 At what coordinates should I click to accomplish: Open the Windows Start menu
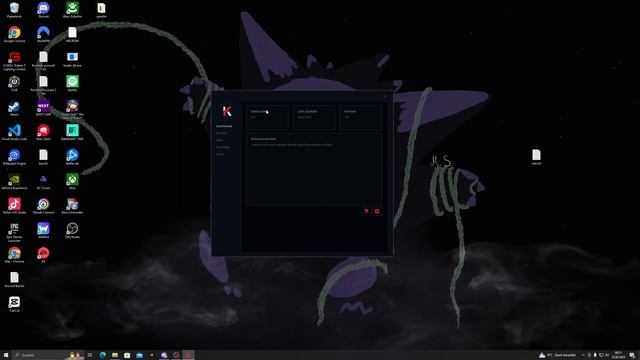point(6,355)
